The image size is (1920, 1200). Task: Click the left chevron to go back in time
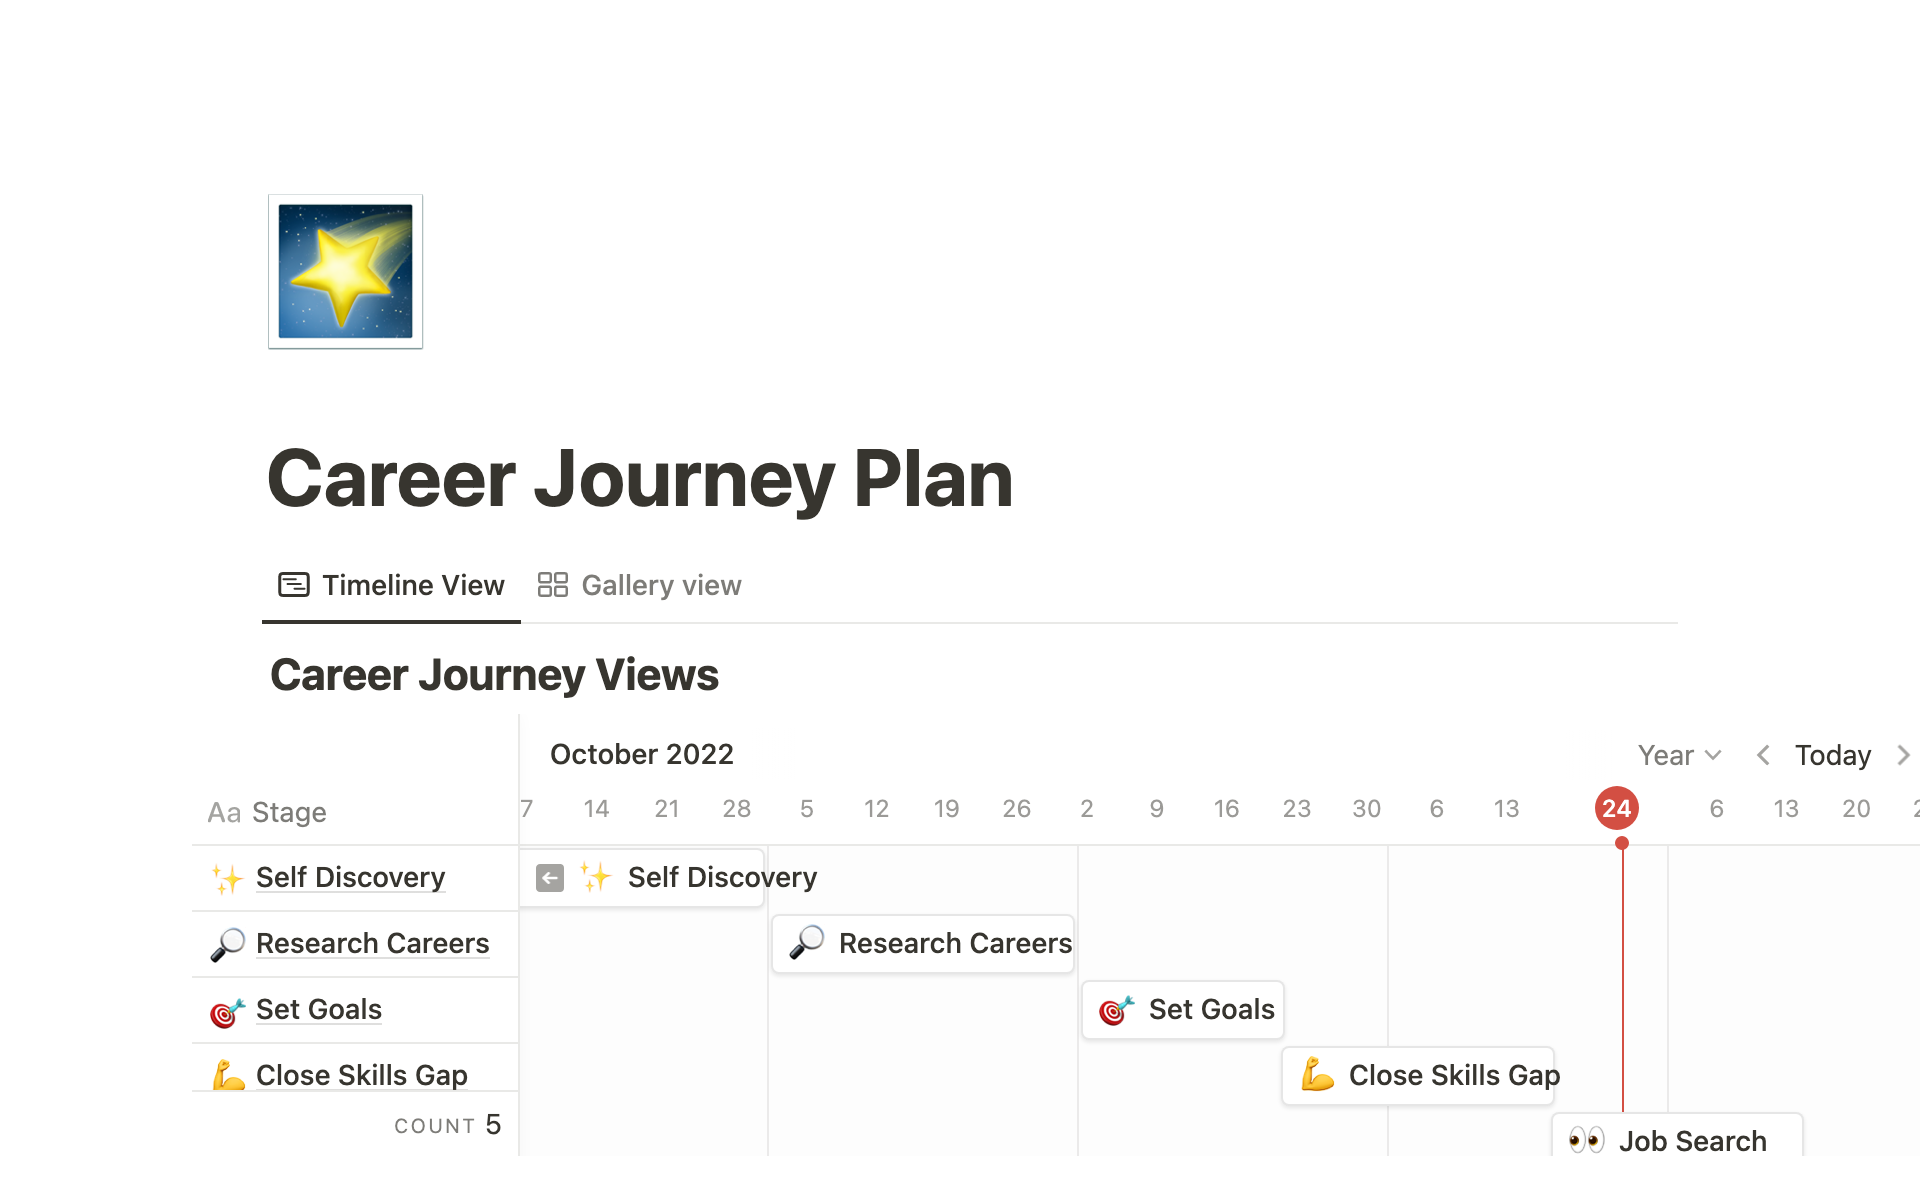(1763, 755)
